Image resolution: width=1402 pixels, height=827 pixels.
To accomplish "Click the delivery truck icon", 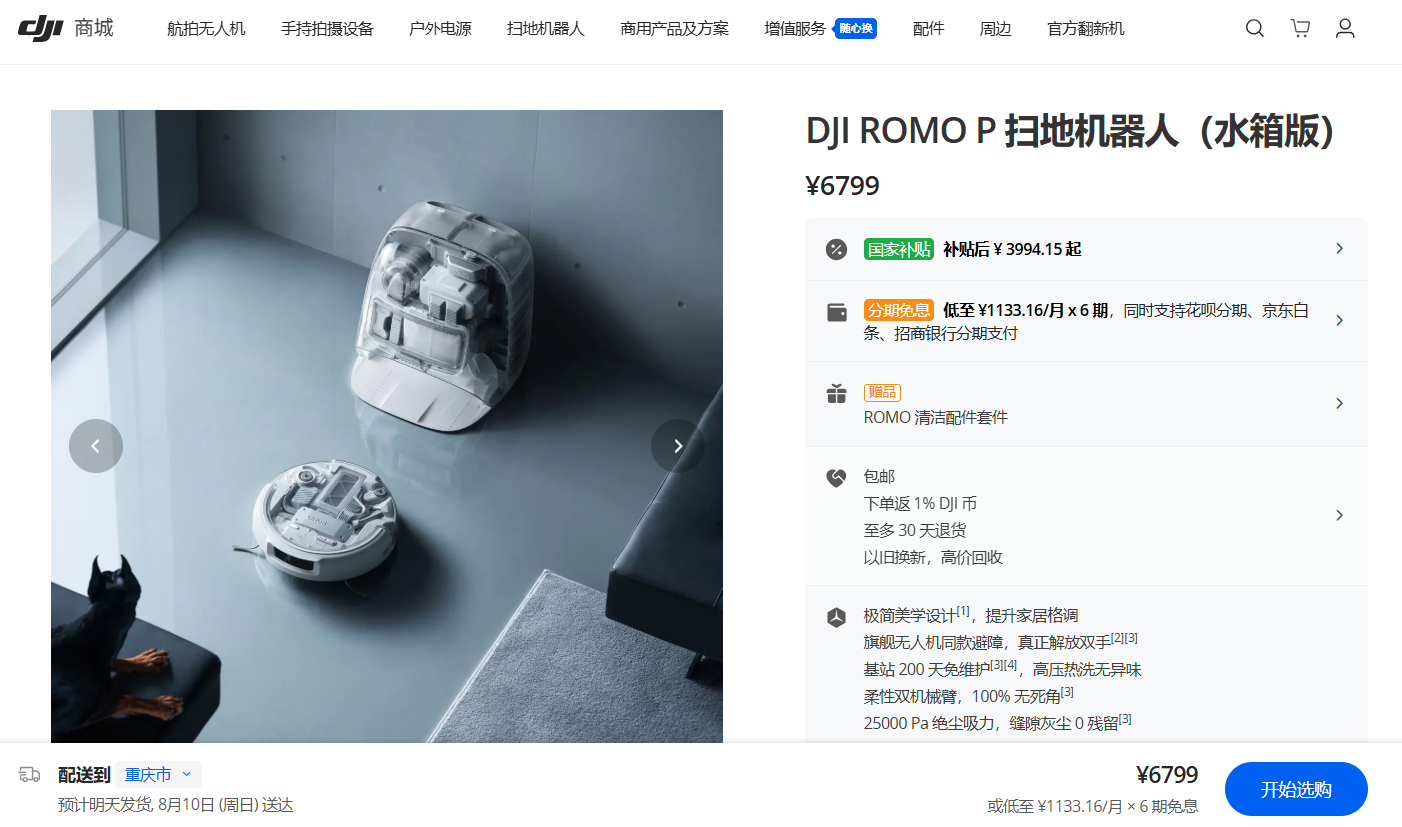I will 30,774.
